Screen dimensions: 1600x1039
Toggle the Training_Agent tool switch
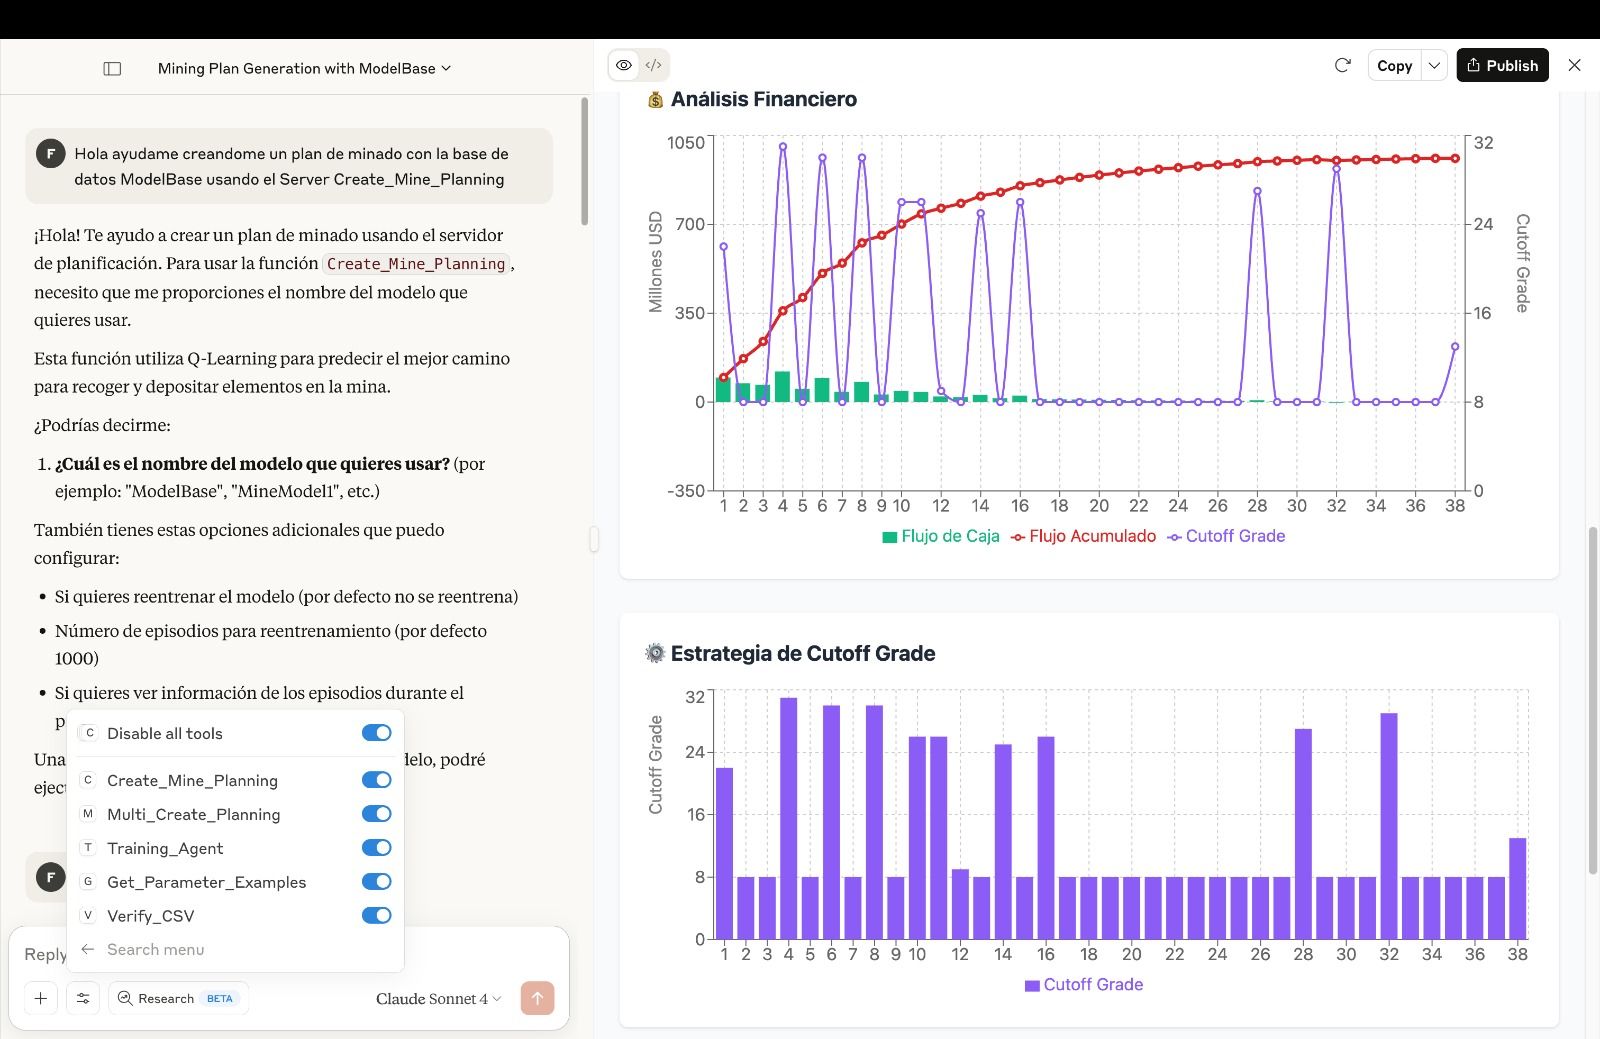(x=377, y=848)
